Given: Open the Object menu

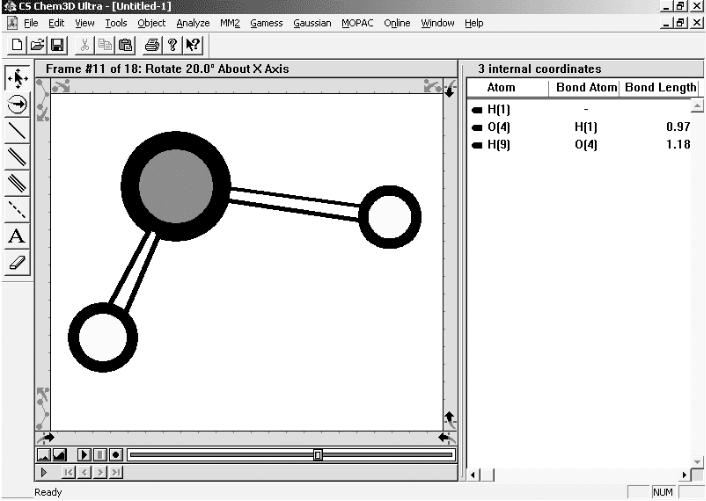Looking at the screenshot, I should (152, 23).
